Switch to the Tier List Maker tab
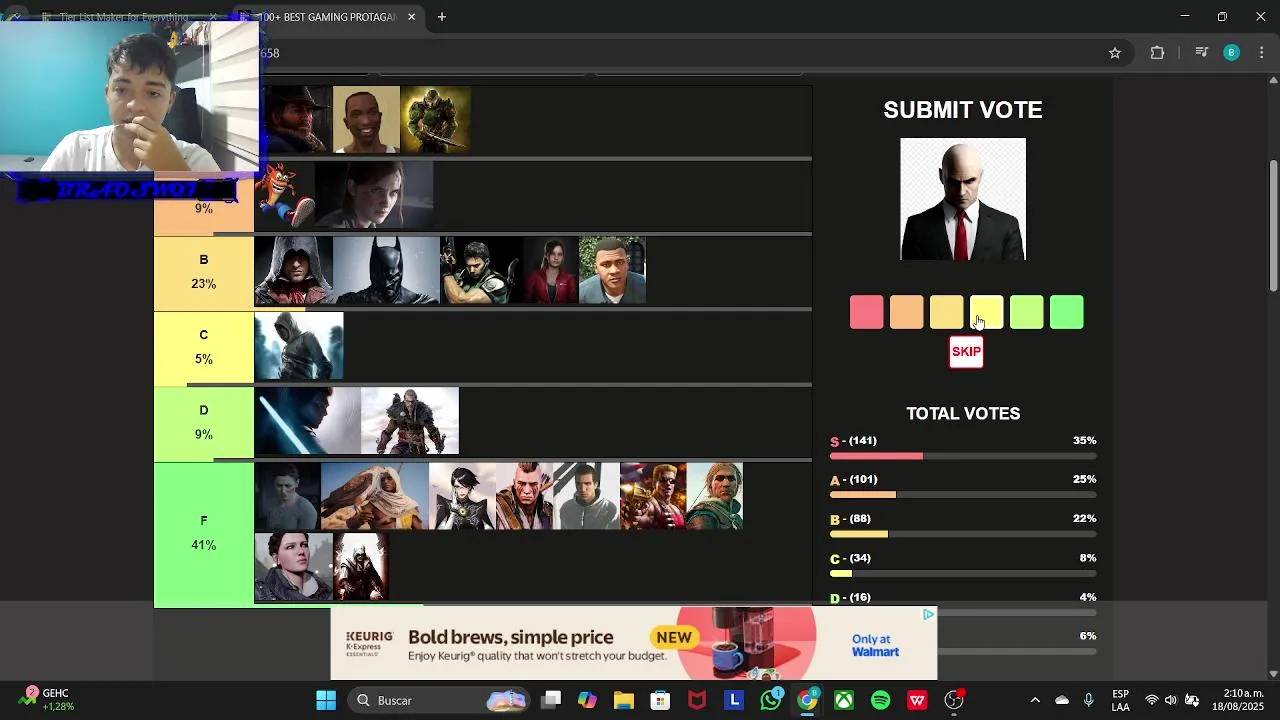Screen dimensions: 1280x720 click(x=125, y=17)
